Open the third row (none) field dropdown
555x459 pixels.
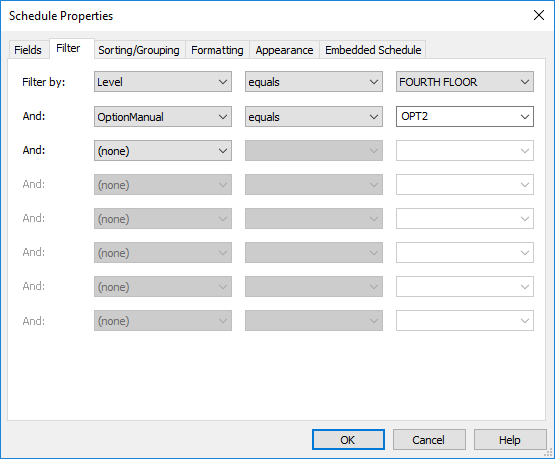163,151
